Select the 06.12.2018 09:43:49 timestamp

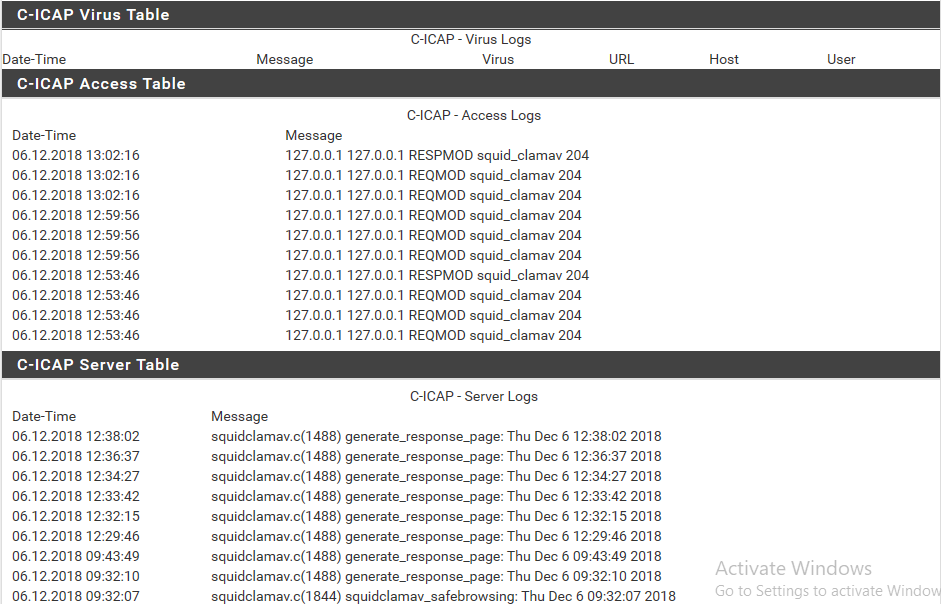pos(76,557)
